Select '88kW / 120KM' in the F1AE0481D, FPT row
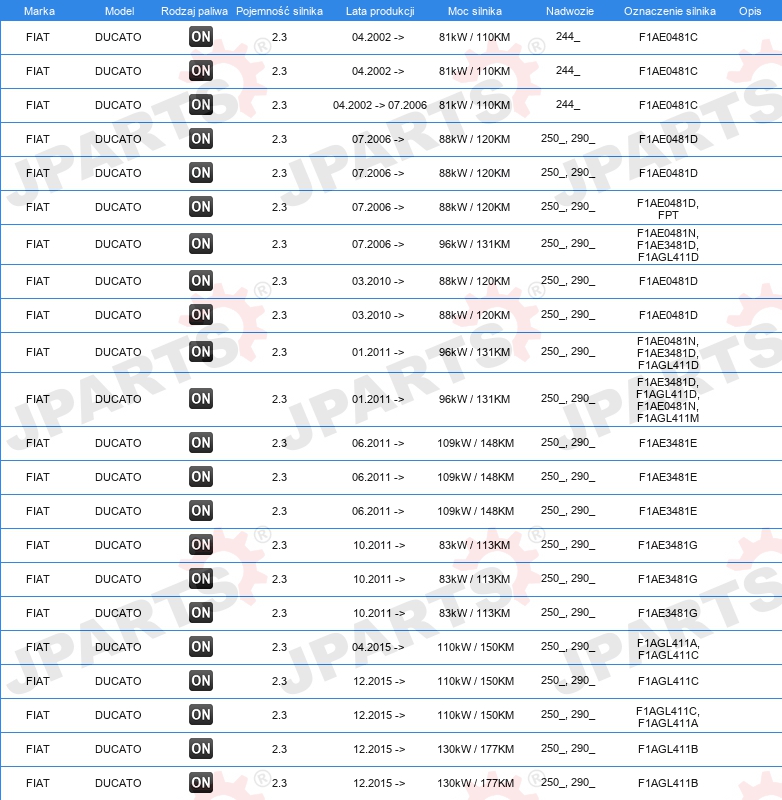The image size is (782, 800). point(474,207)
